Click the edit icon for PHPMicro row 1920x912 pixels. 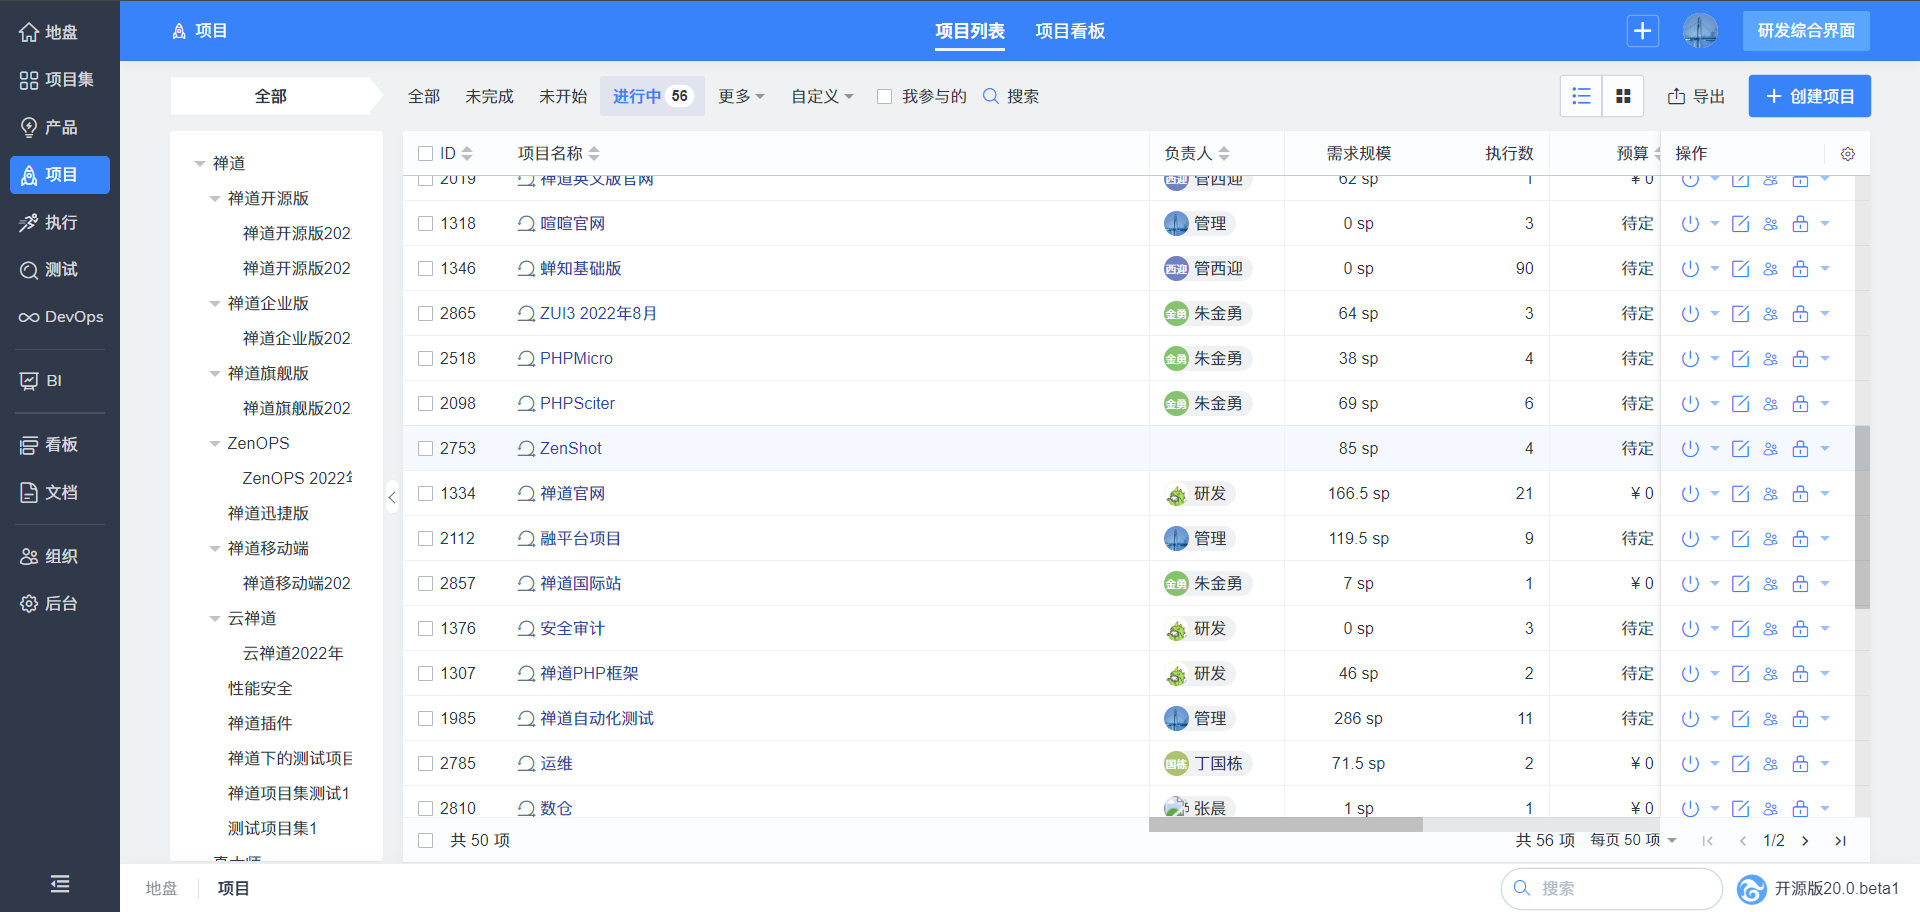(x=1740, y=359)
